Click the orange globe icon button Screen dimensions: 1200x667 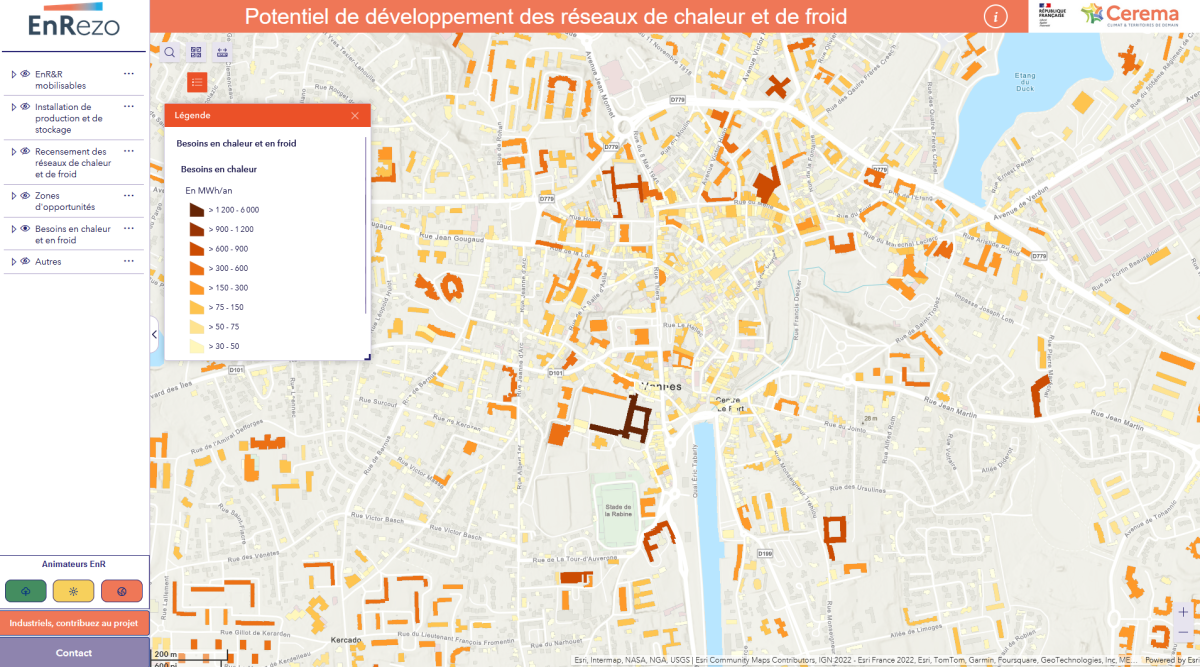coord(121,591)
